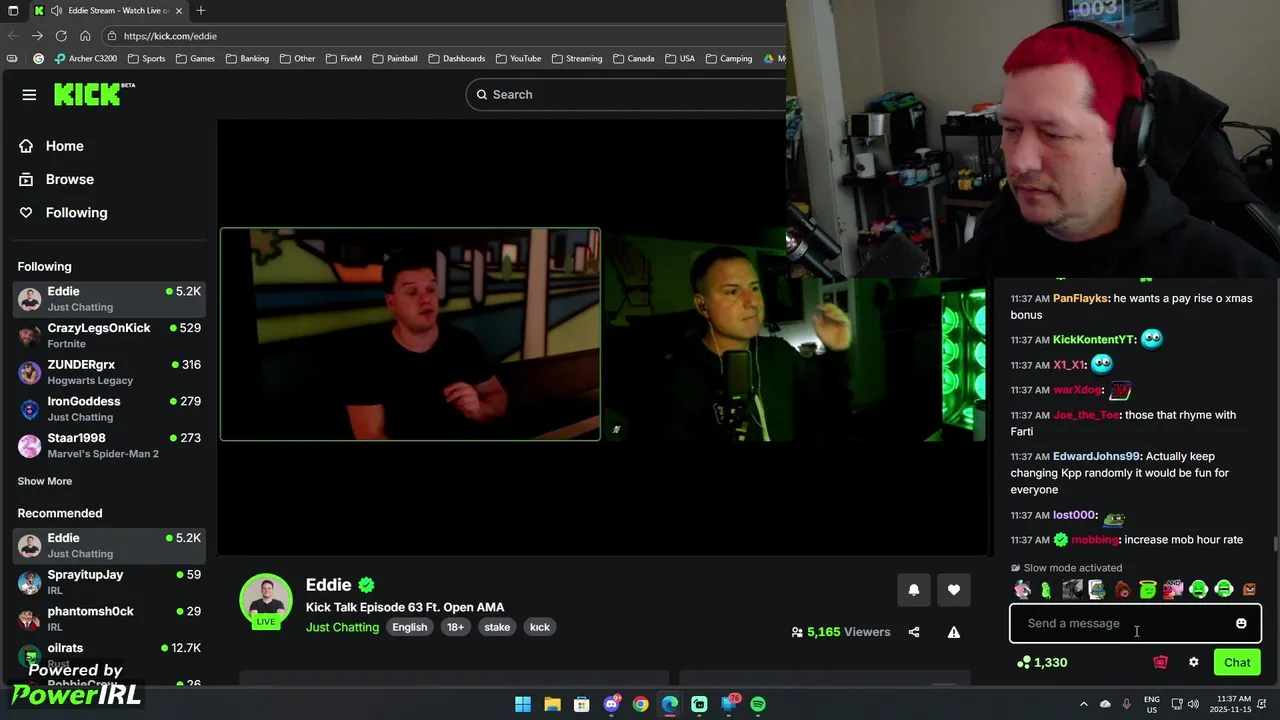Show hidden system tray icons
This screenshot has height=720, width=1280.
[x=1083, y=704]
